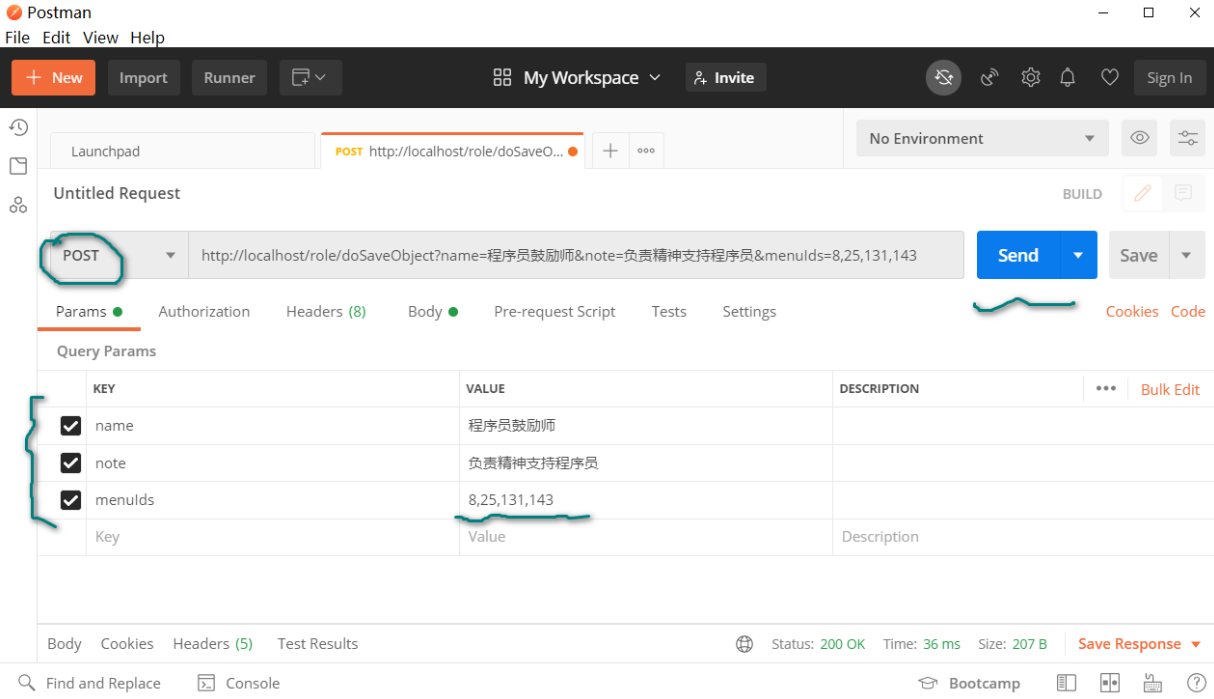Image resolution: width=1214 pixels, height=699 pixels.
Task: Open the Test Results tab
Action: tap(317, 644)
